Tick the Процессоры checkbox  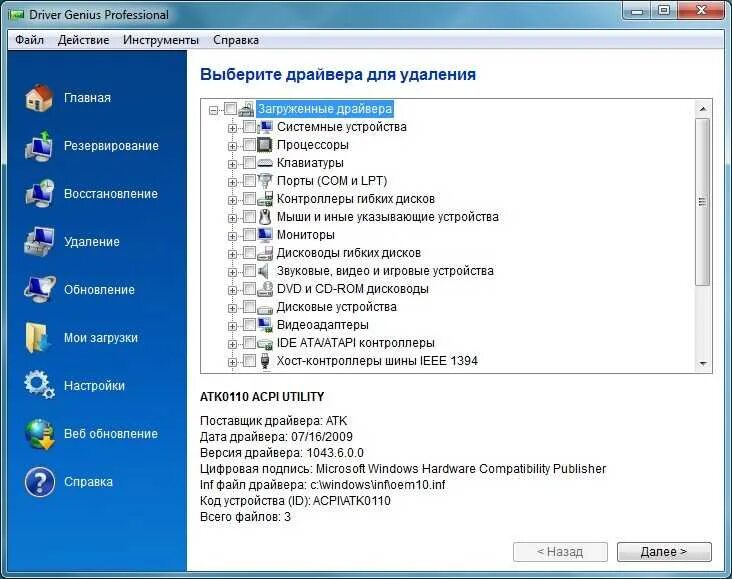pos(249,145)
